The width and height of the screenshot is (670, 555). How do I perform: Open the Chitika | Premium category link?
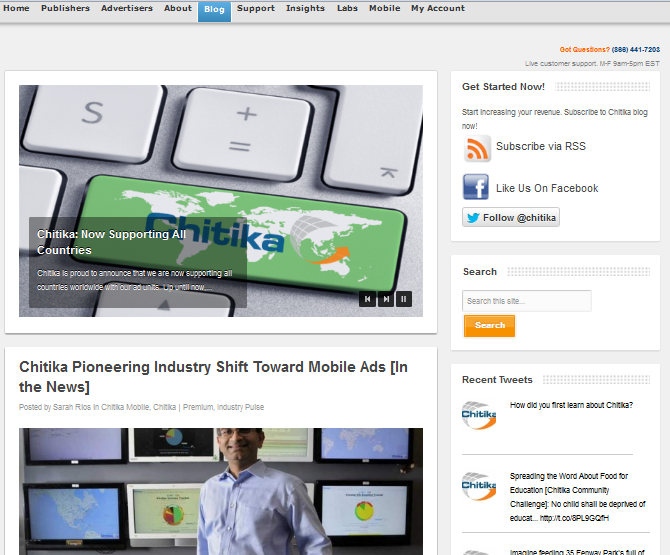pos(183,407)
